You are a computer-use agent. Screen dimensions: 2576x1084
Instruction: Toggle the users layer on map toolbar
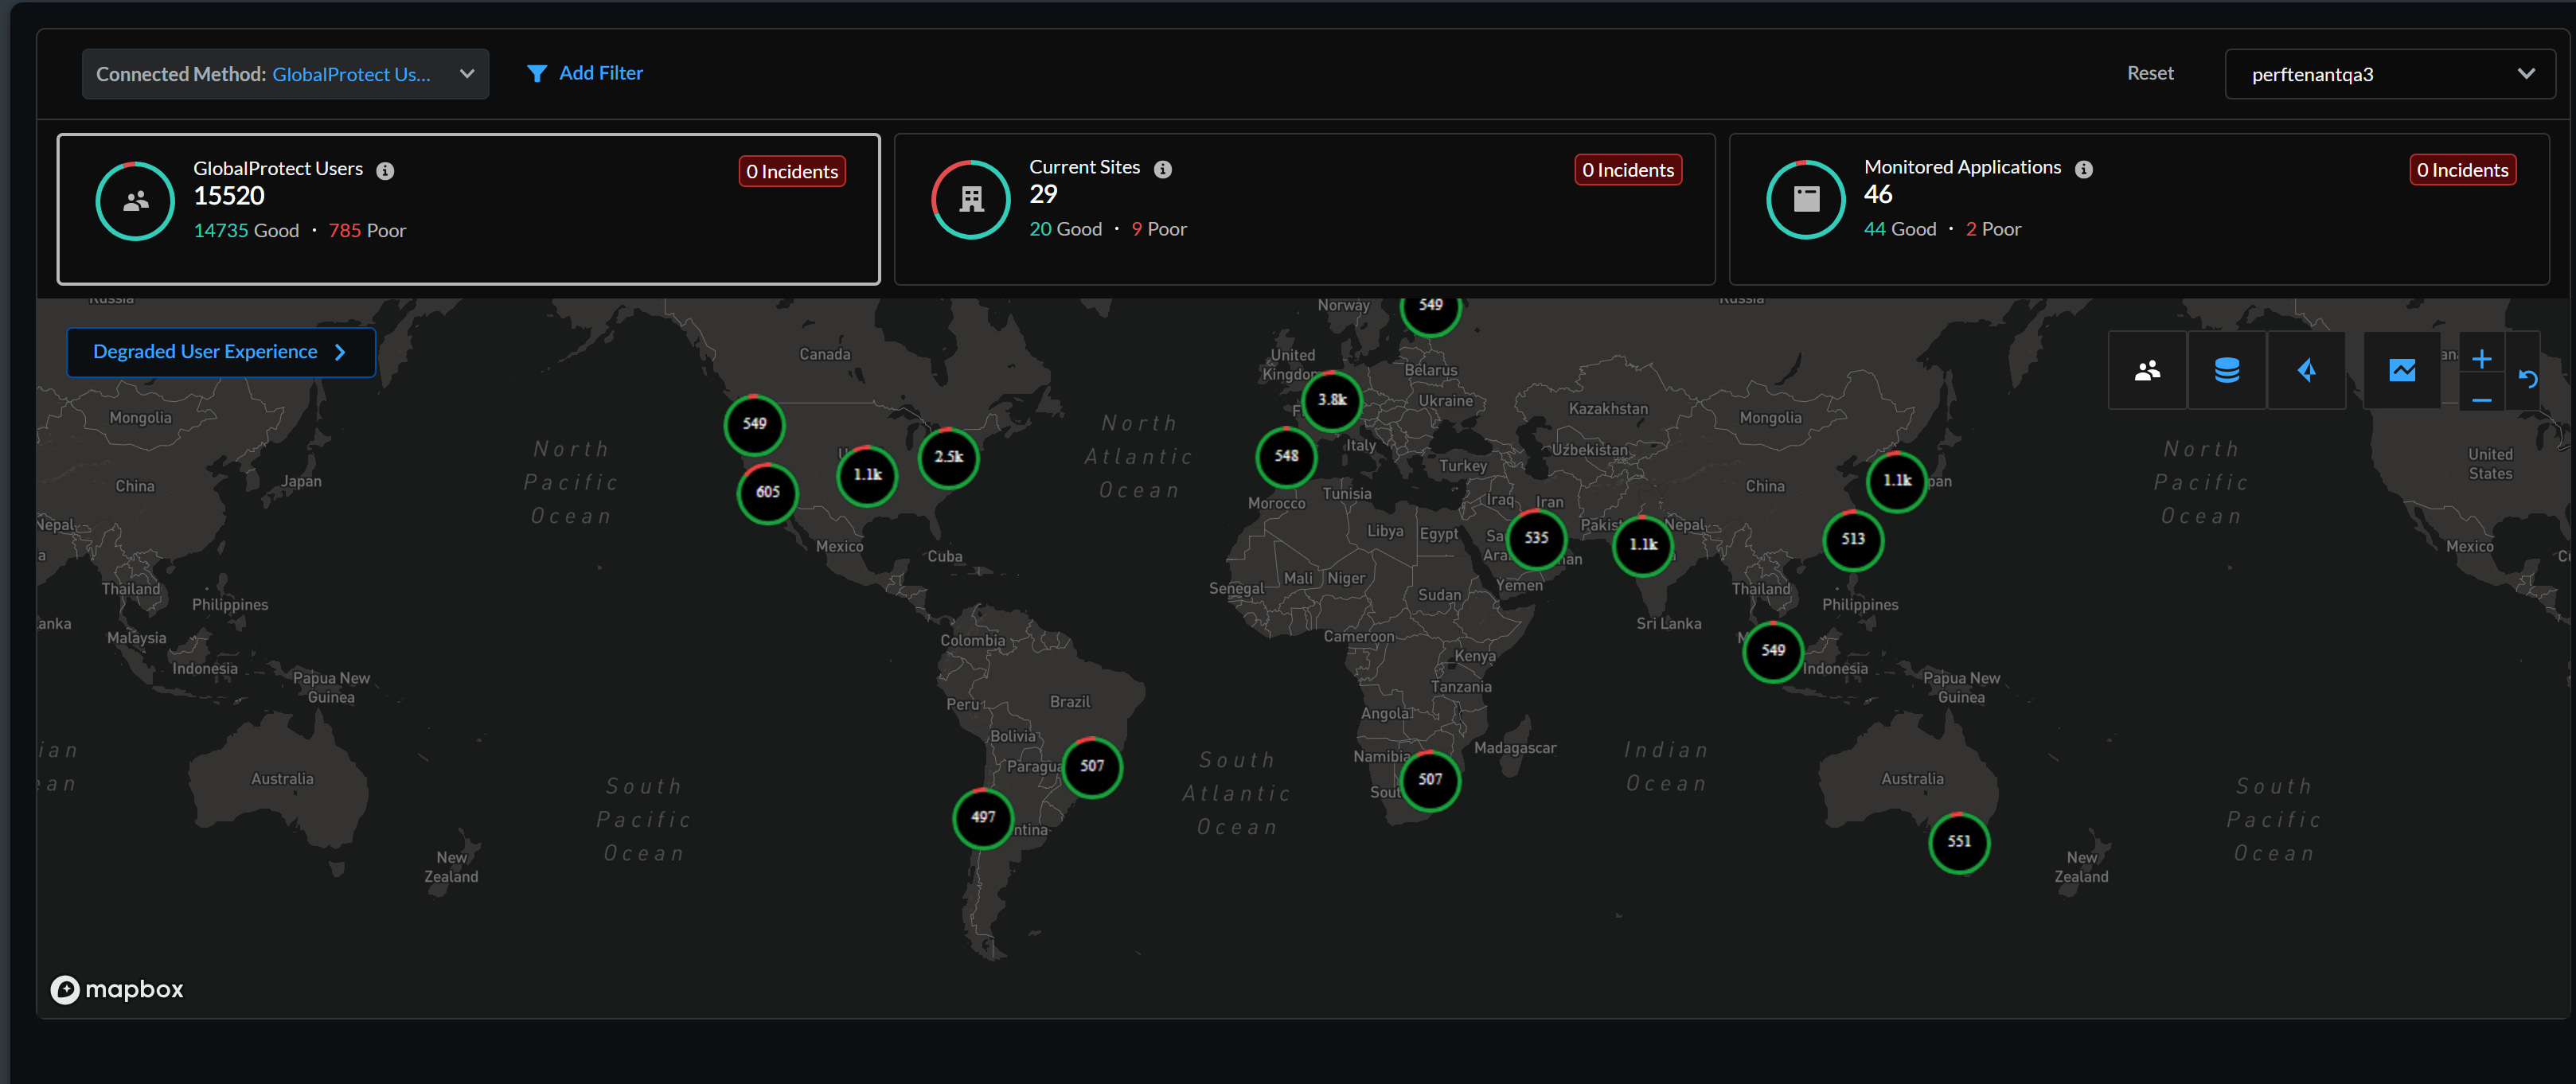(x=2146, y=371)
